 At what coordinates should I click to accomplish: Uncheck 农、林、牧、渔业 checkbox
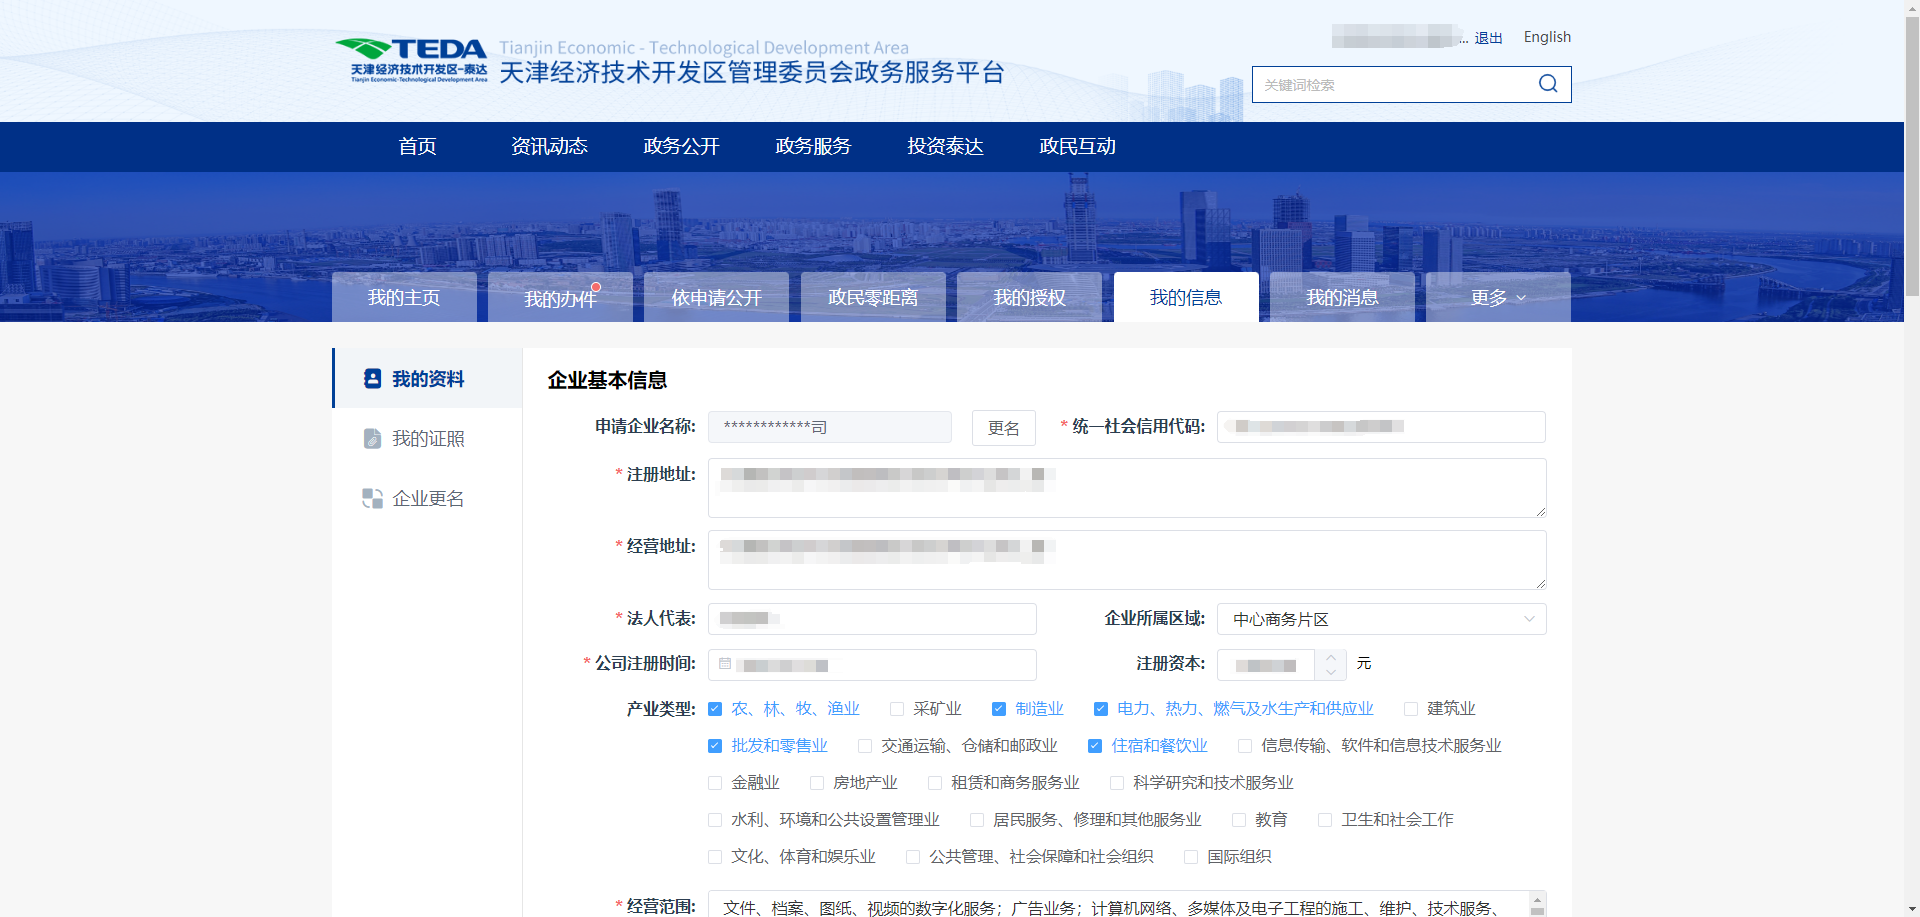pyautogui.click(x=715, y=709)
